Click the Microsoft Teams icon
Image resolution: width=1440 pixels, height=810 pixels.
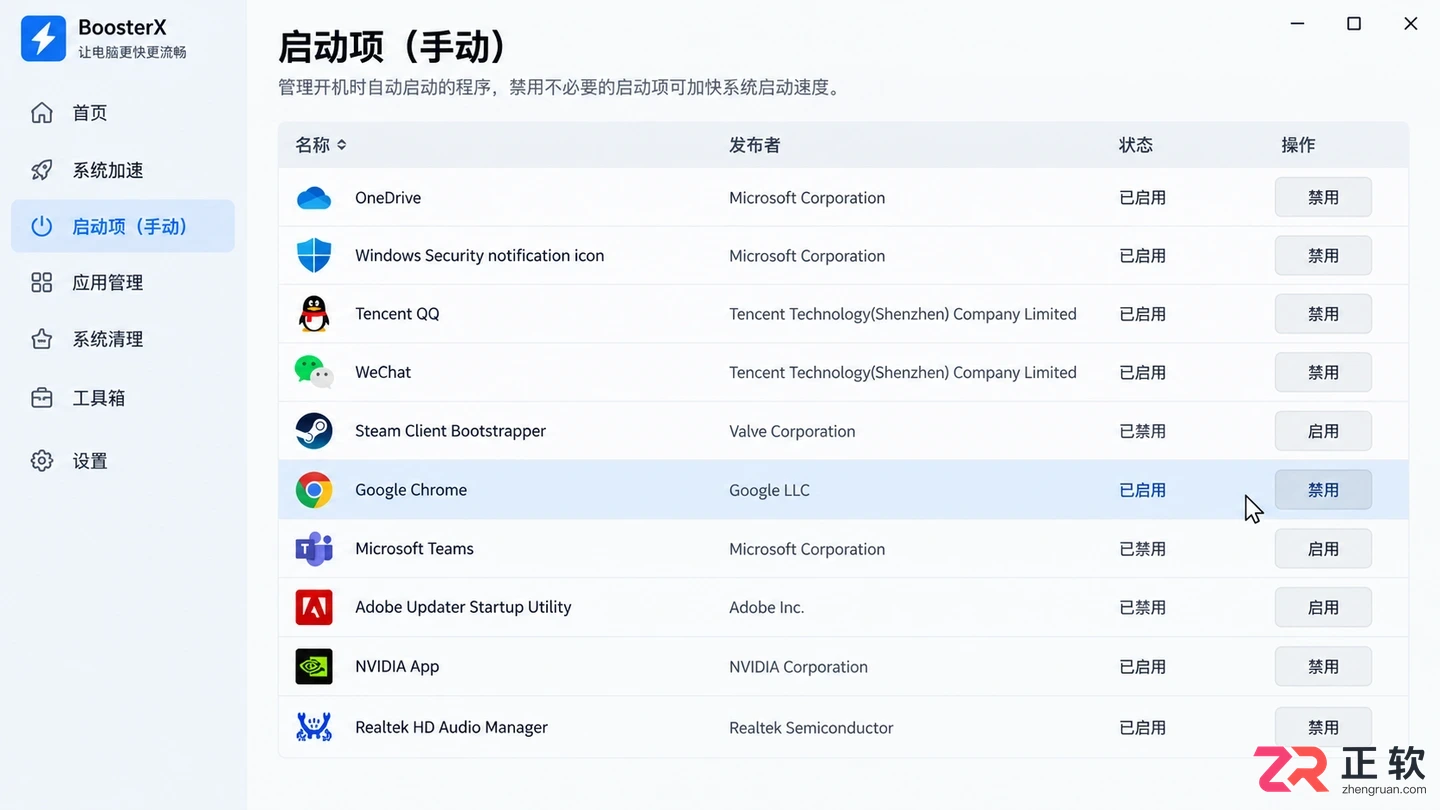[x=314, y=549]
